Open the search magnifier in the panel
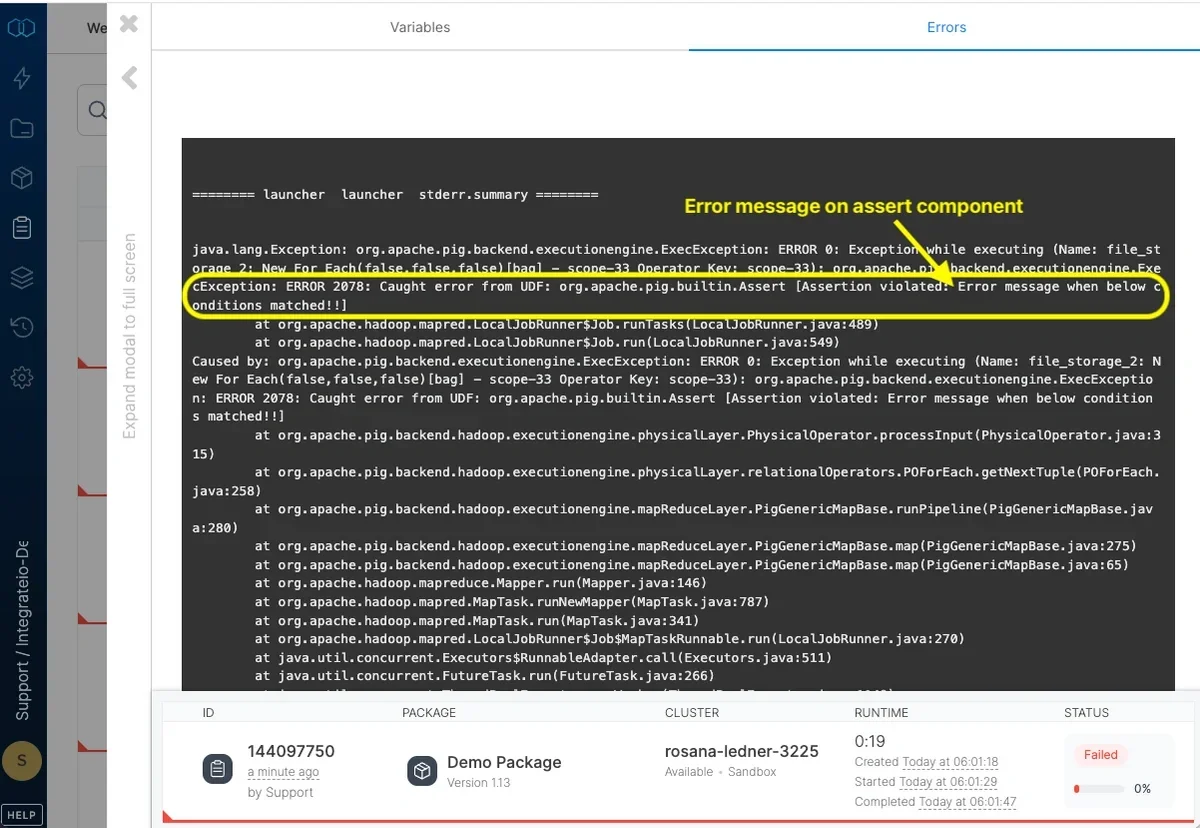Screen dimensions: 1200x828 point(97,110)
